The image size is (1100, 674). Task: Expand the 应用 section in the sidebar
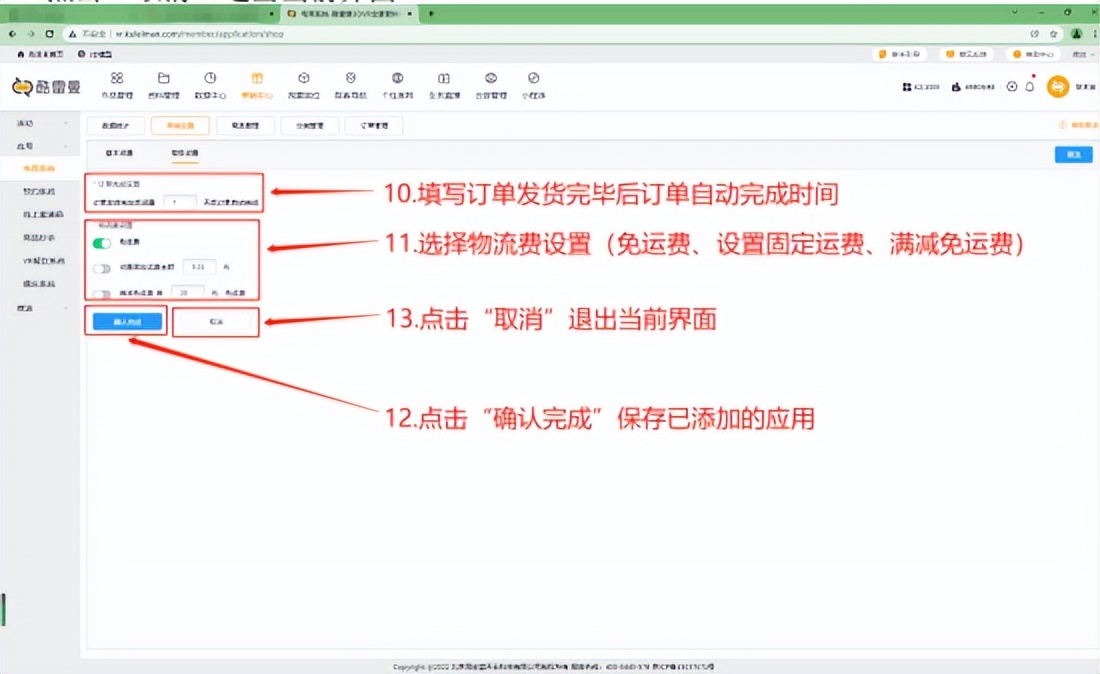24,145
